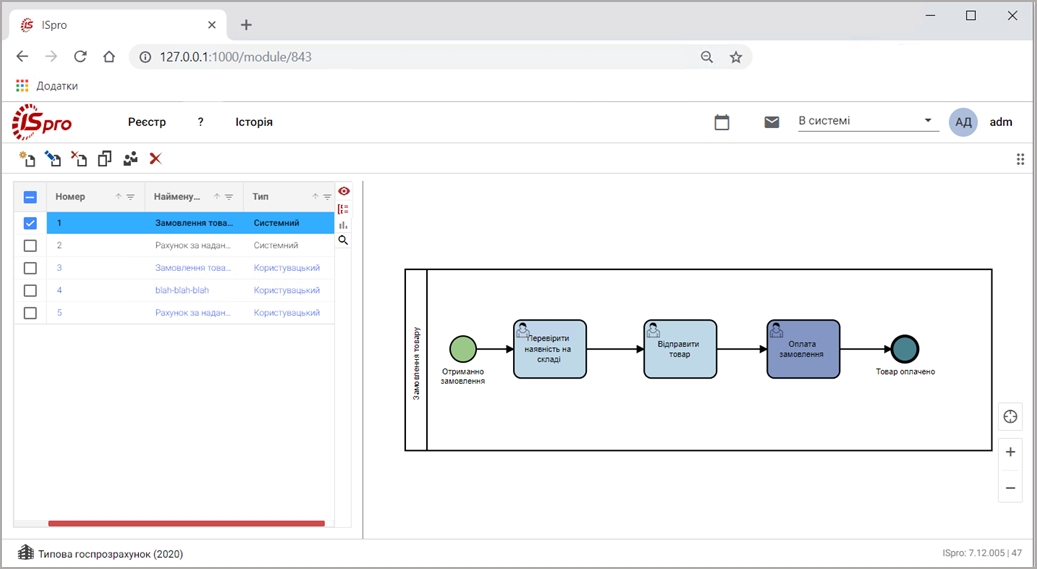Sort by the Тип column arrow

(315, 197)
